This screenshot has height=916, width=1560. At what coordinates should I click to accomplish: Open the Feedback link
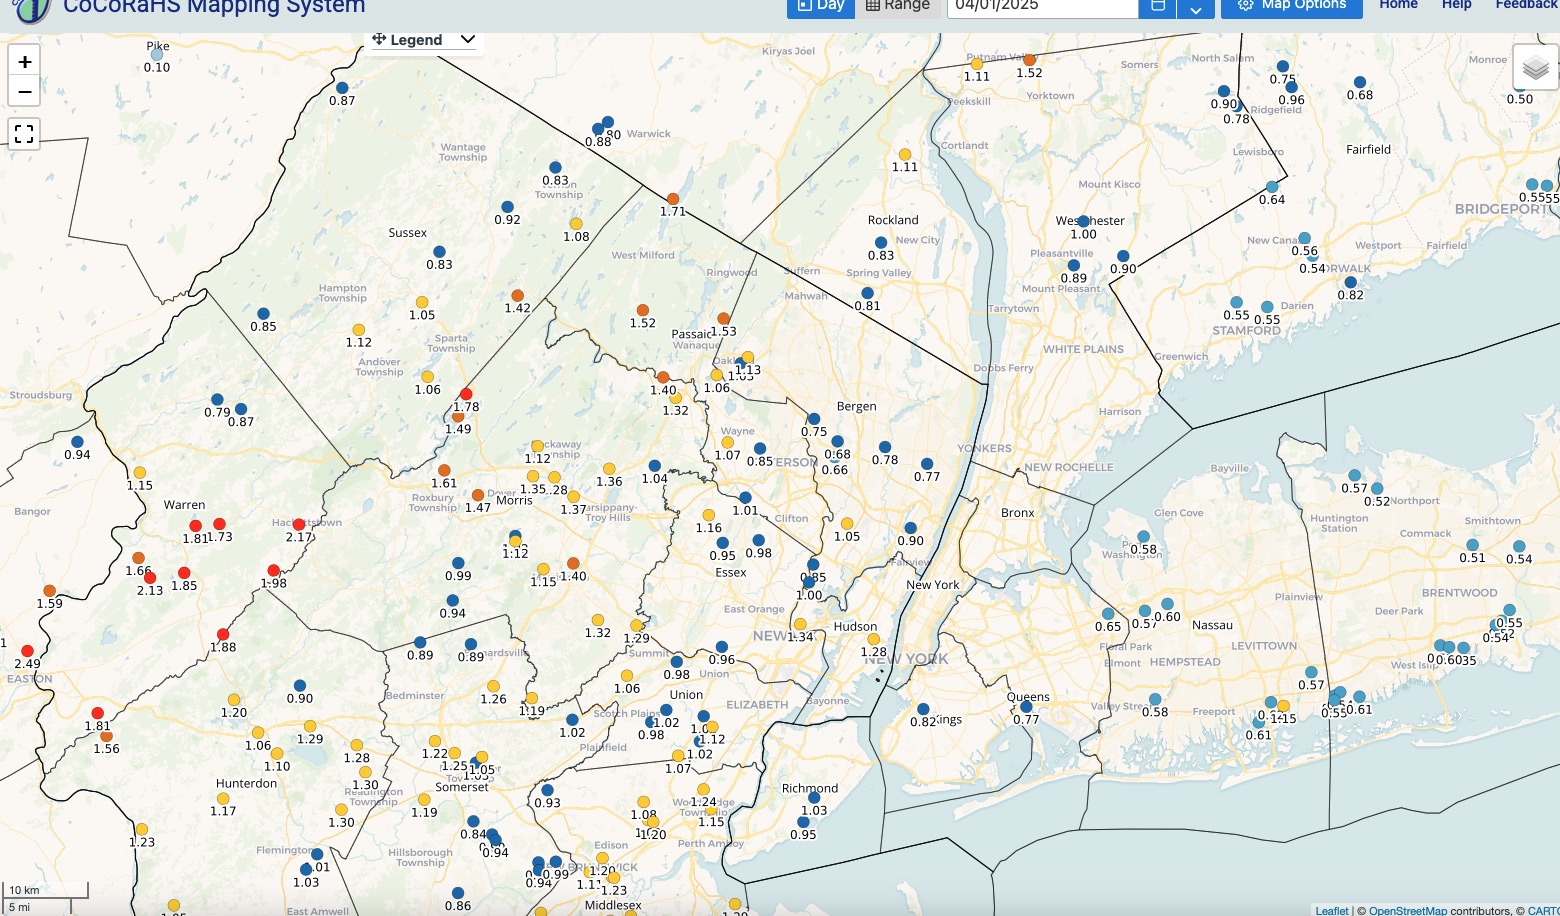1527,5
